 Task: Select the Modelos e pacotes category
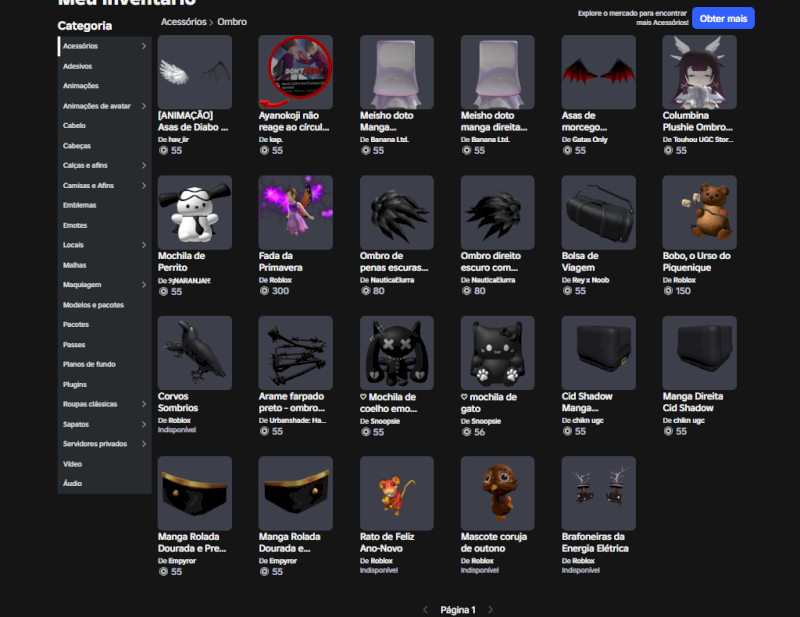pyautogui.click(x=105, y=305)
